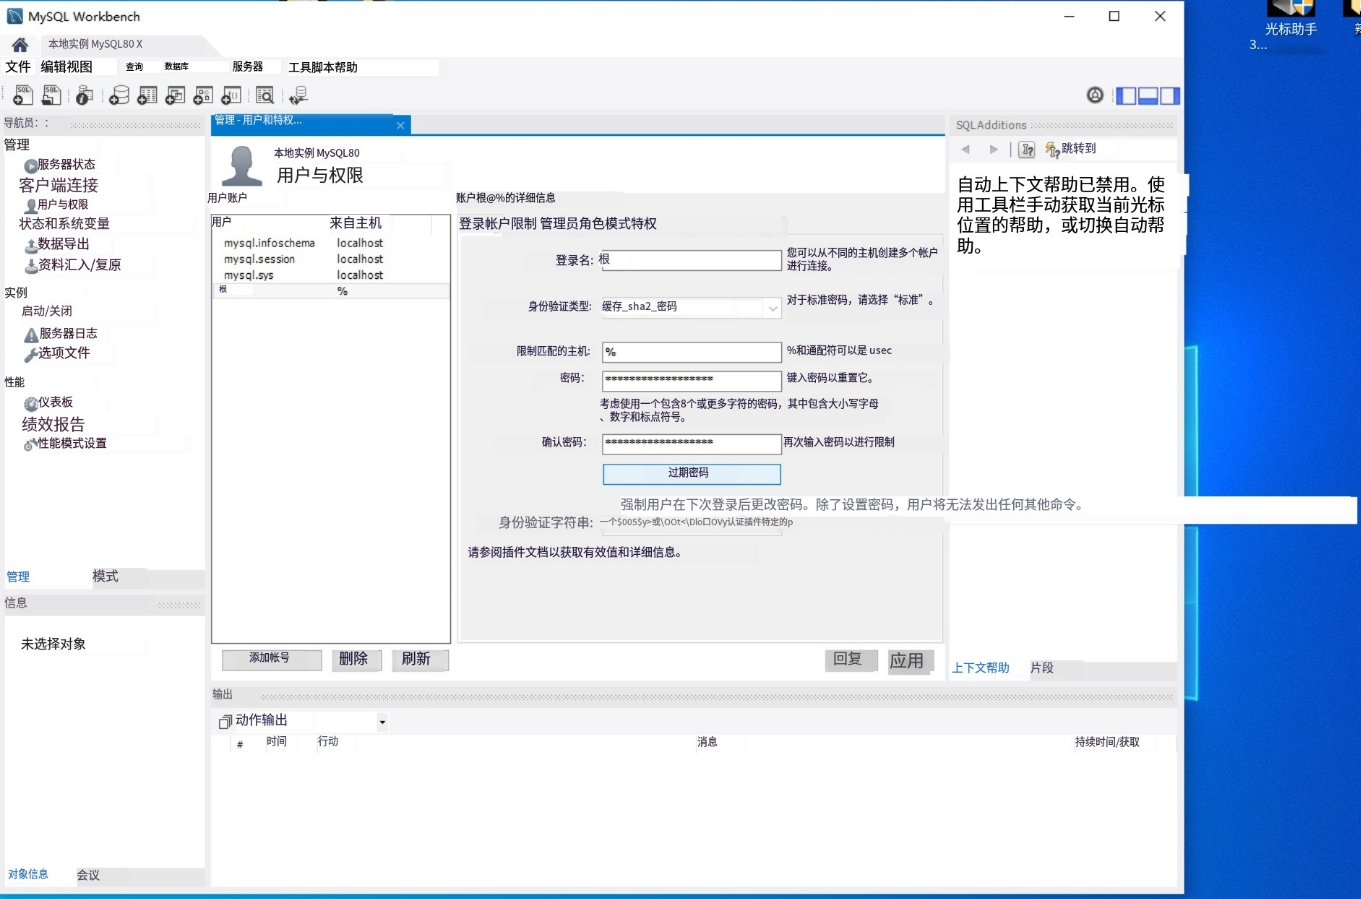Image resolution: width=1361 pixels, height=899 pixels.
Task: Open the 服务器 menu
Action: [247, 67]
